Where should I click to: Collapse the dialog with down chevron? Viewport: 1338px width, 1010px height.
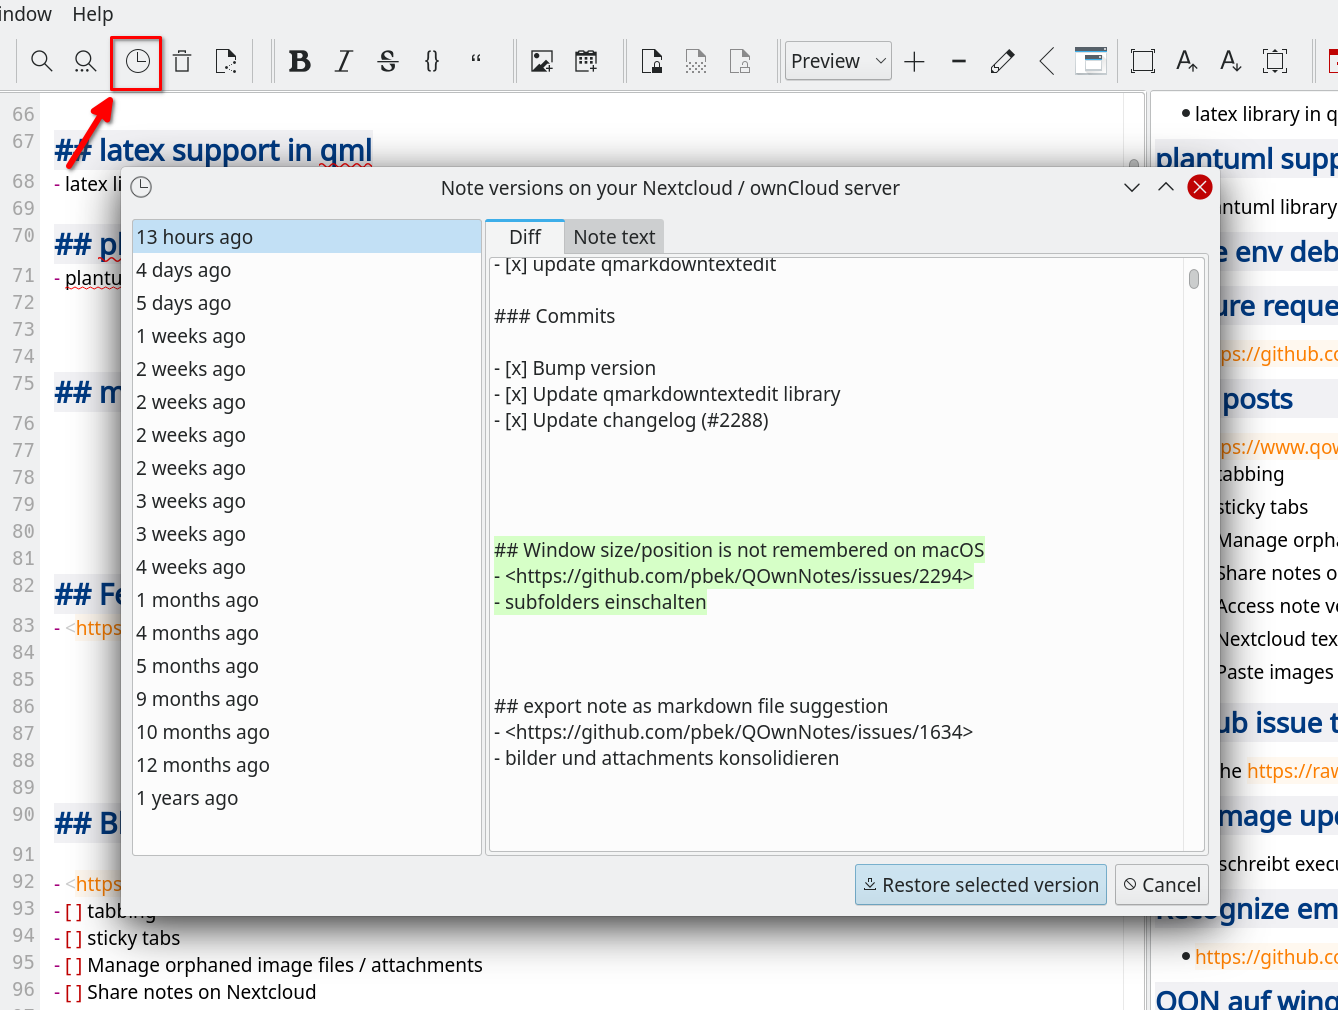click(x=1132, y=188)
